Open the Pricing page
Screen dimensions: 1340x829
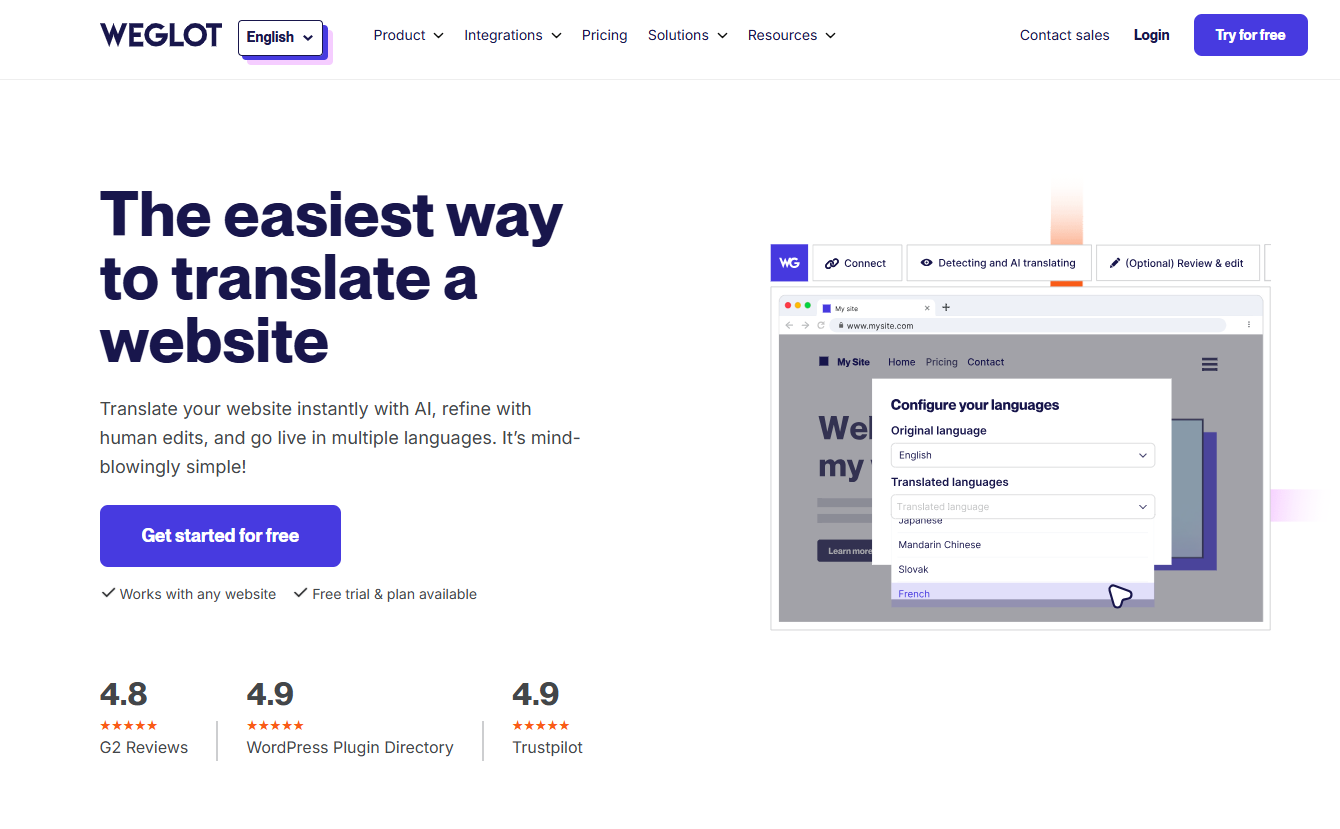tap(605, 35)
